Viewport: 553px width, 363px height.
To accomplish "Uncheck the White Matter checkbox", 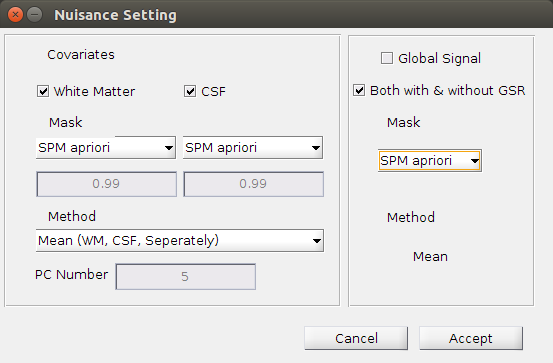I will point(43,91).
